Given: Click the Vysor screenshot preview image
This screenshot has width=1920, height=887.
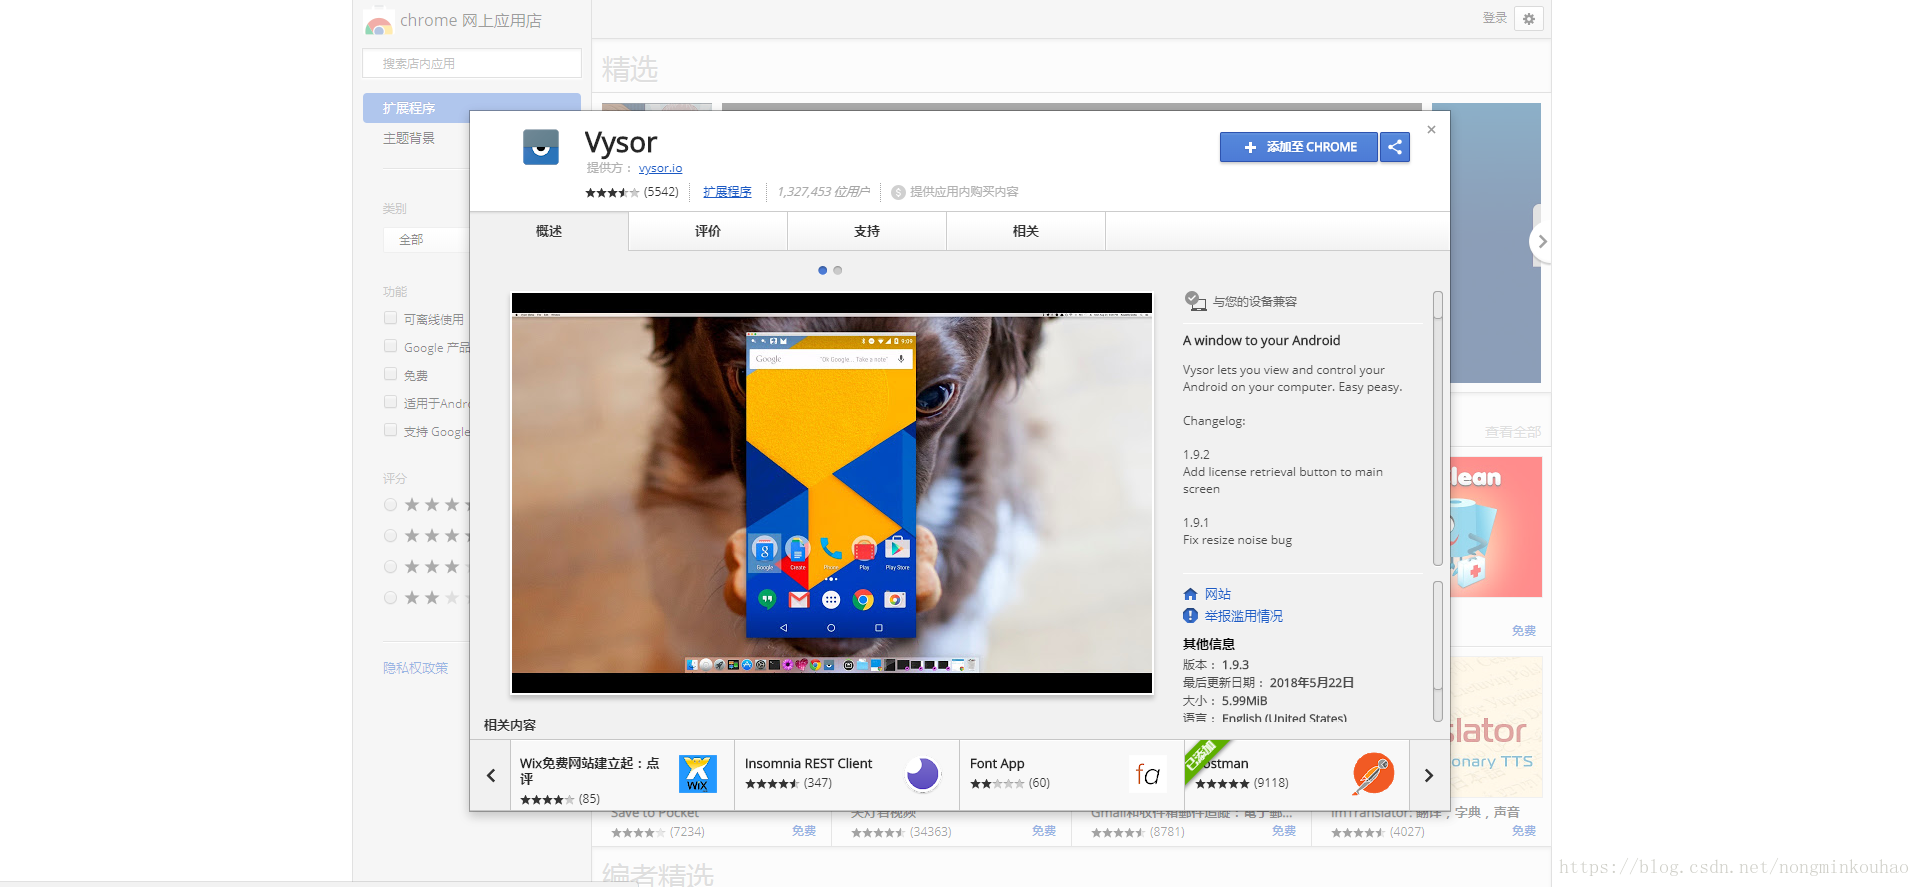Looking at the screenshot, I should pyautogui.click(x=832, y=493).
